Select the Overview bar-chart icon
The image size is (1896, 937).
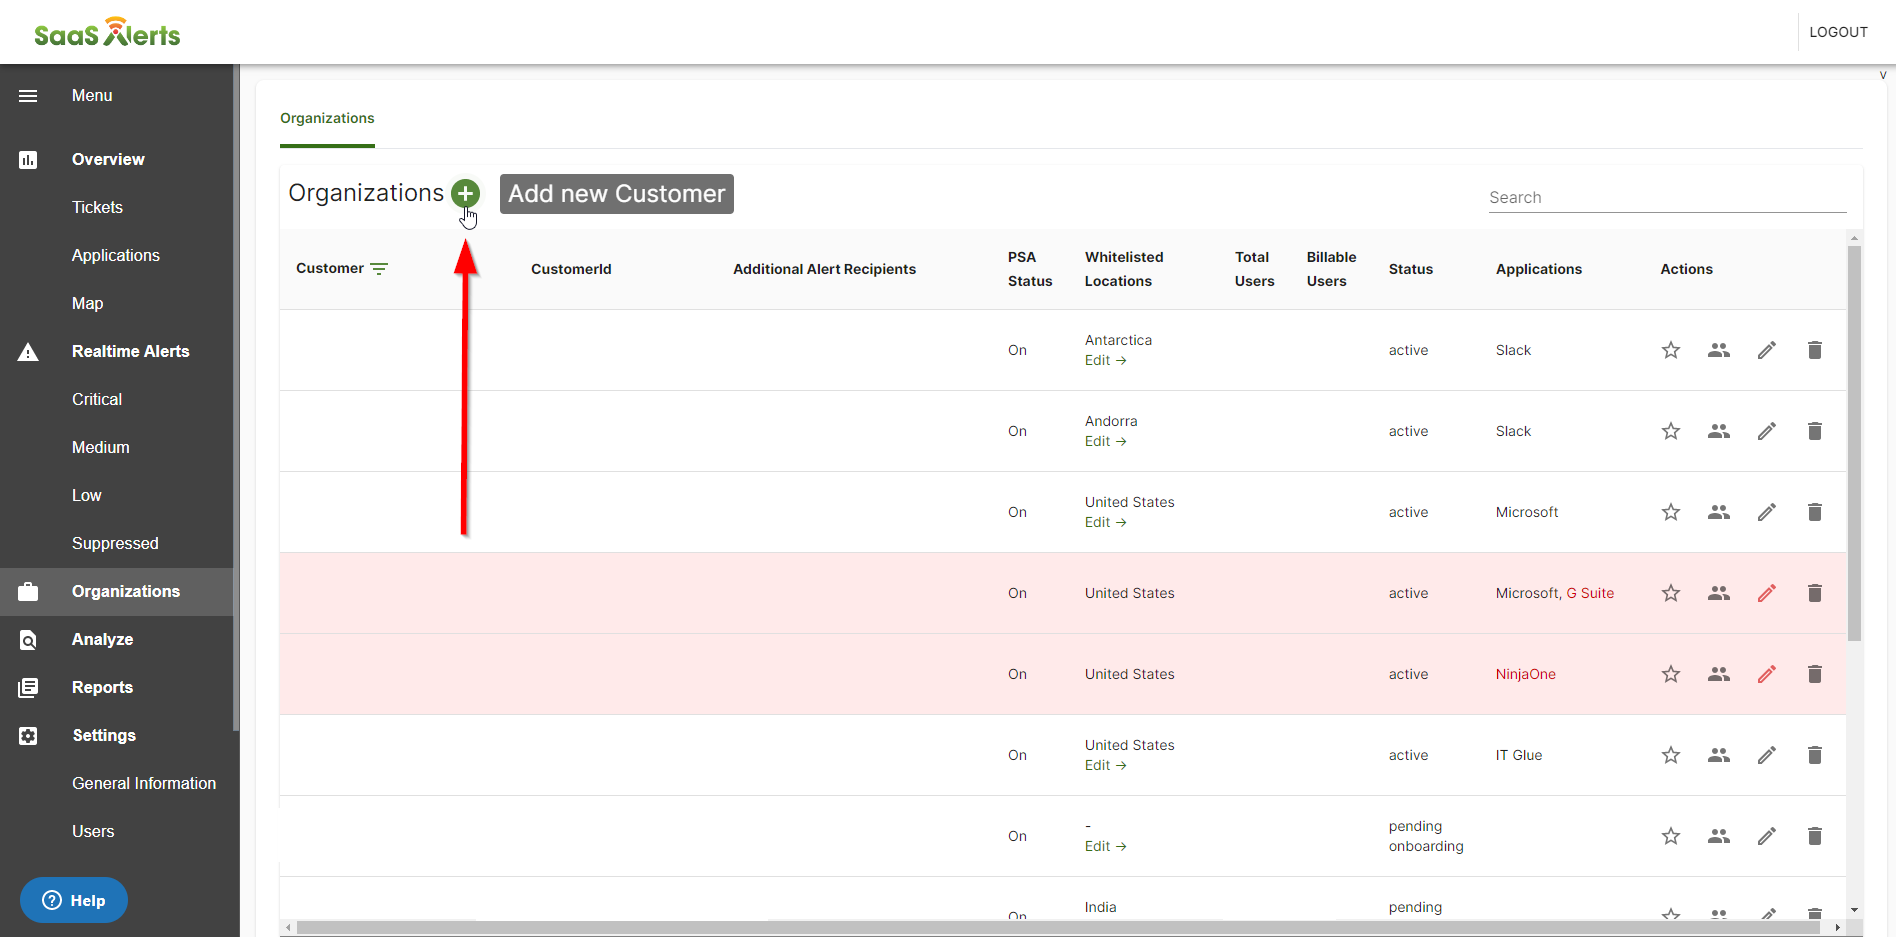tap(27, 159)
